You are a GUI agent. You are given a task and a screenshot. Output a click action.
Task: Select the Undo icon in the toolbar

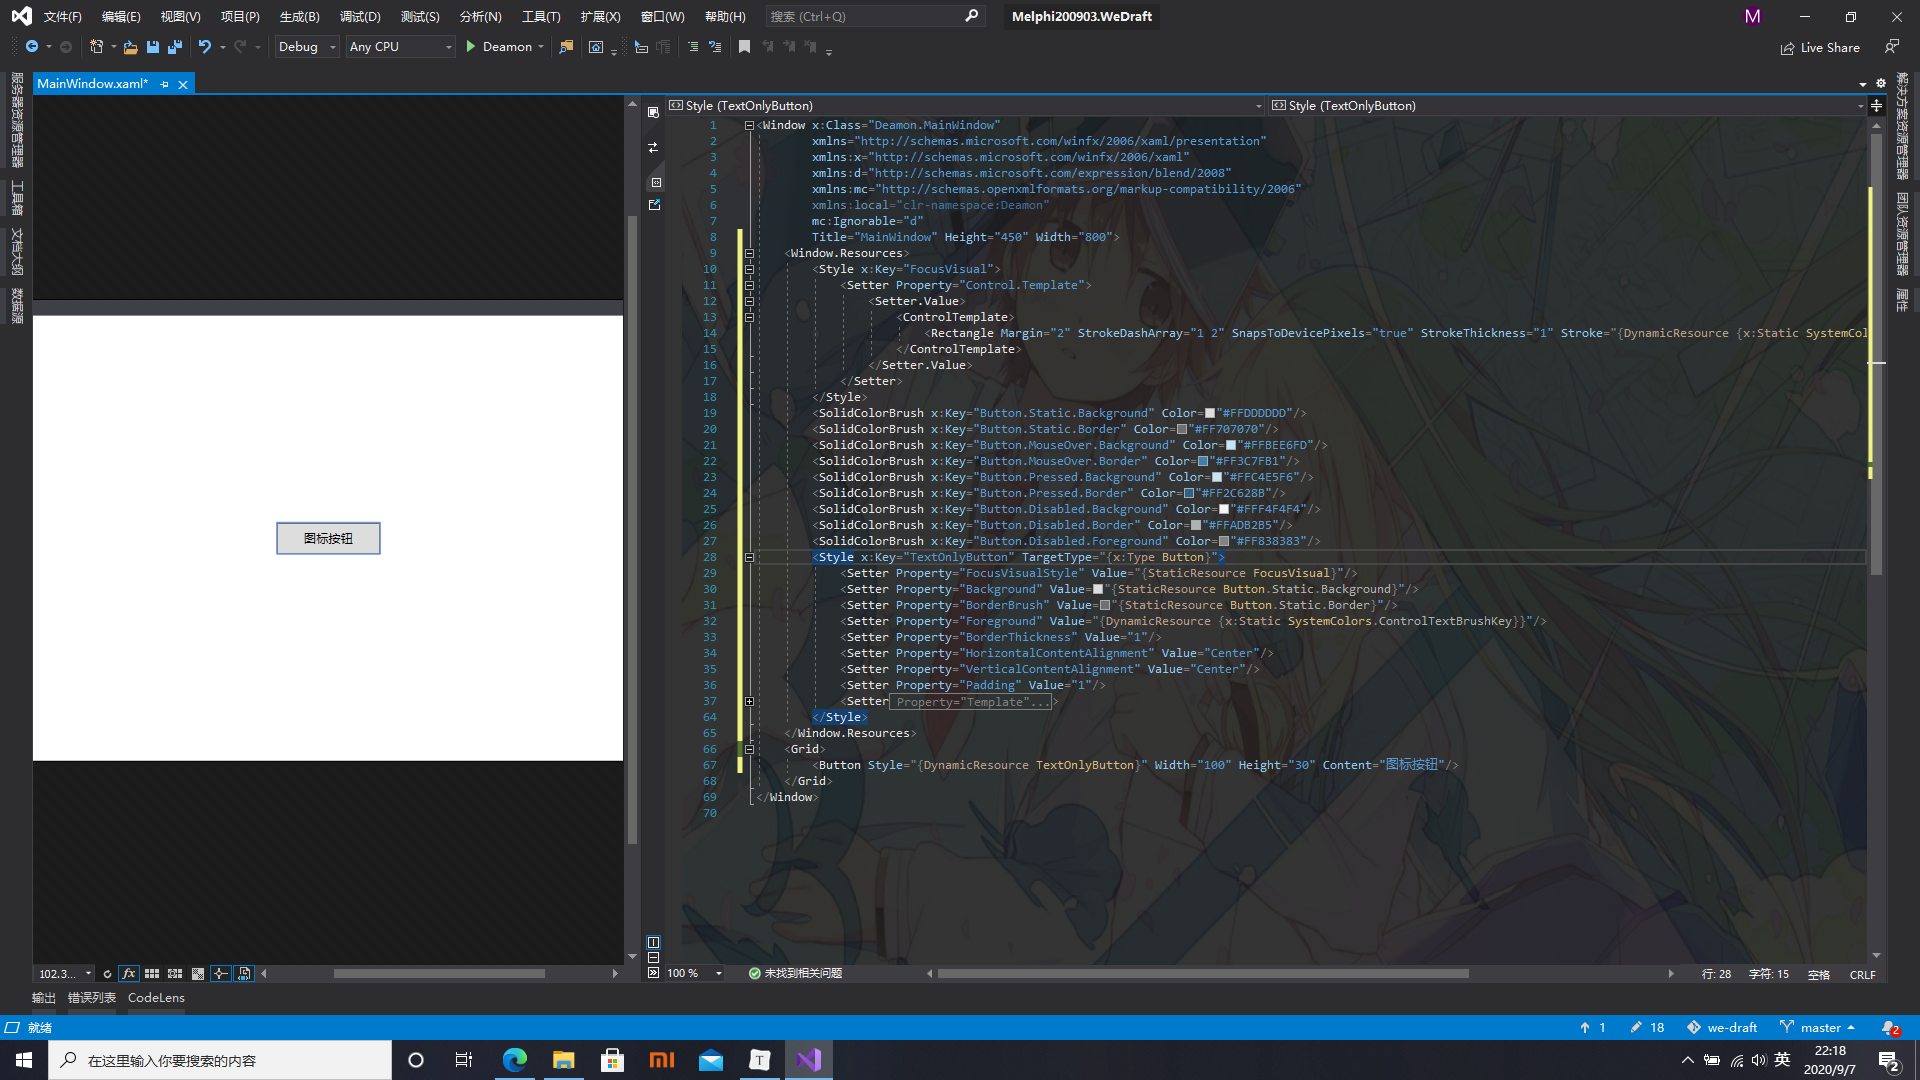(206, 46)
